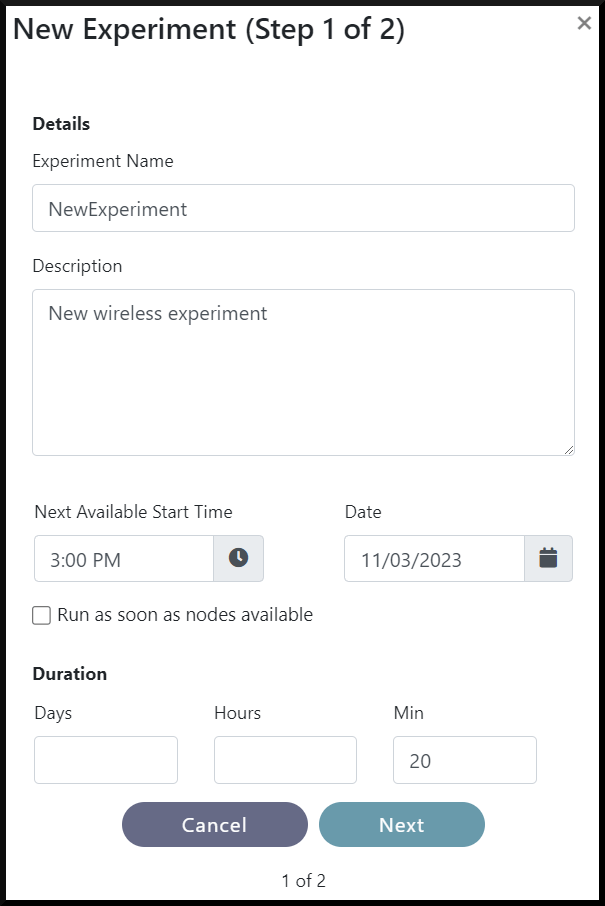Focus the Days duration field
This screenshot has width=605, height=906.
click(x=106, y=760)
